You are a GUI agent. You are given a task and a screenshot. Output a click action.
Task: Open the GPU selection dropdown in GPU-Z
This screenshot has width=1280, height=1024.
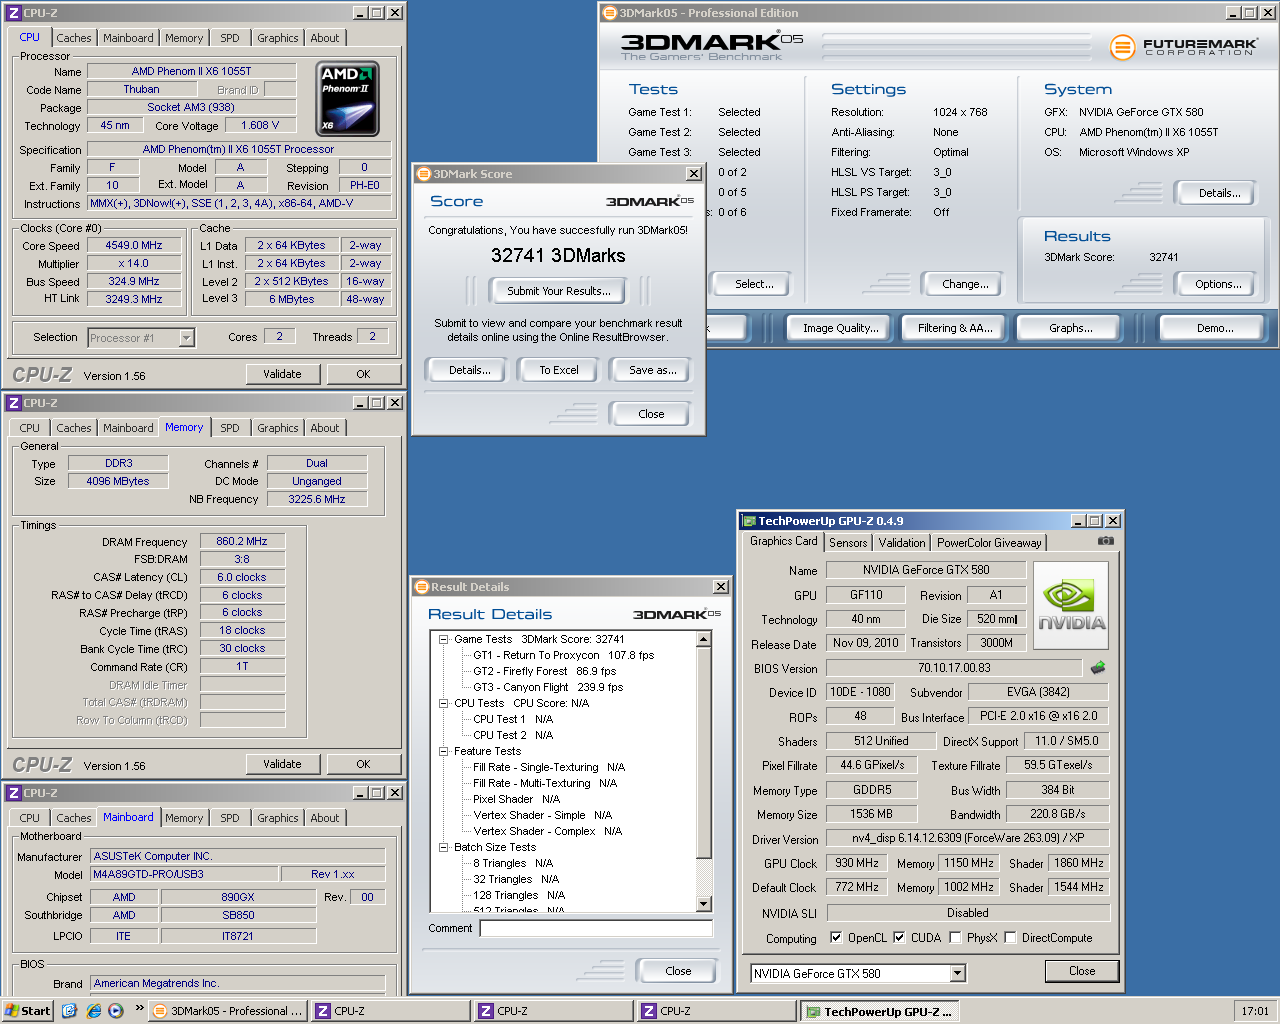[957, 973]
